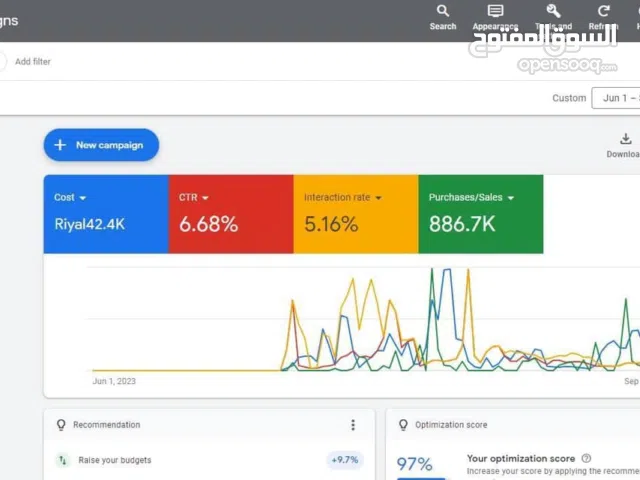Screen dimensions: 640x480
Task: Open the Recommendation card three-dot menu
Action: (x=353, y=425)
